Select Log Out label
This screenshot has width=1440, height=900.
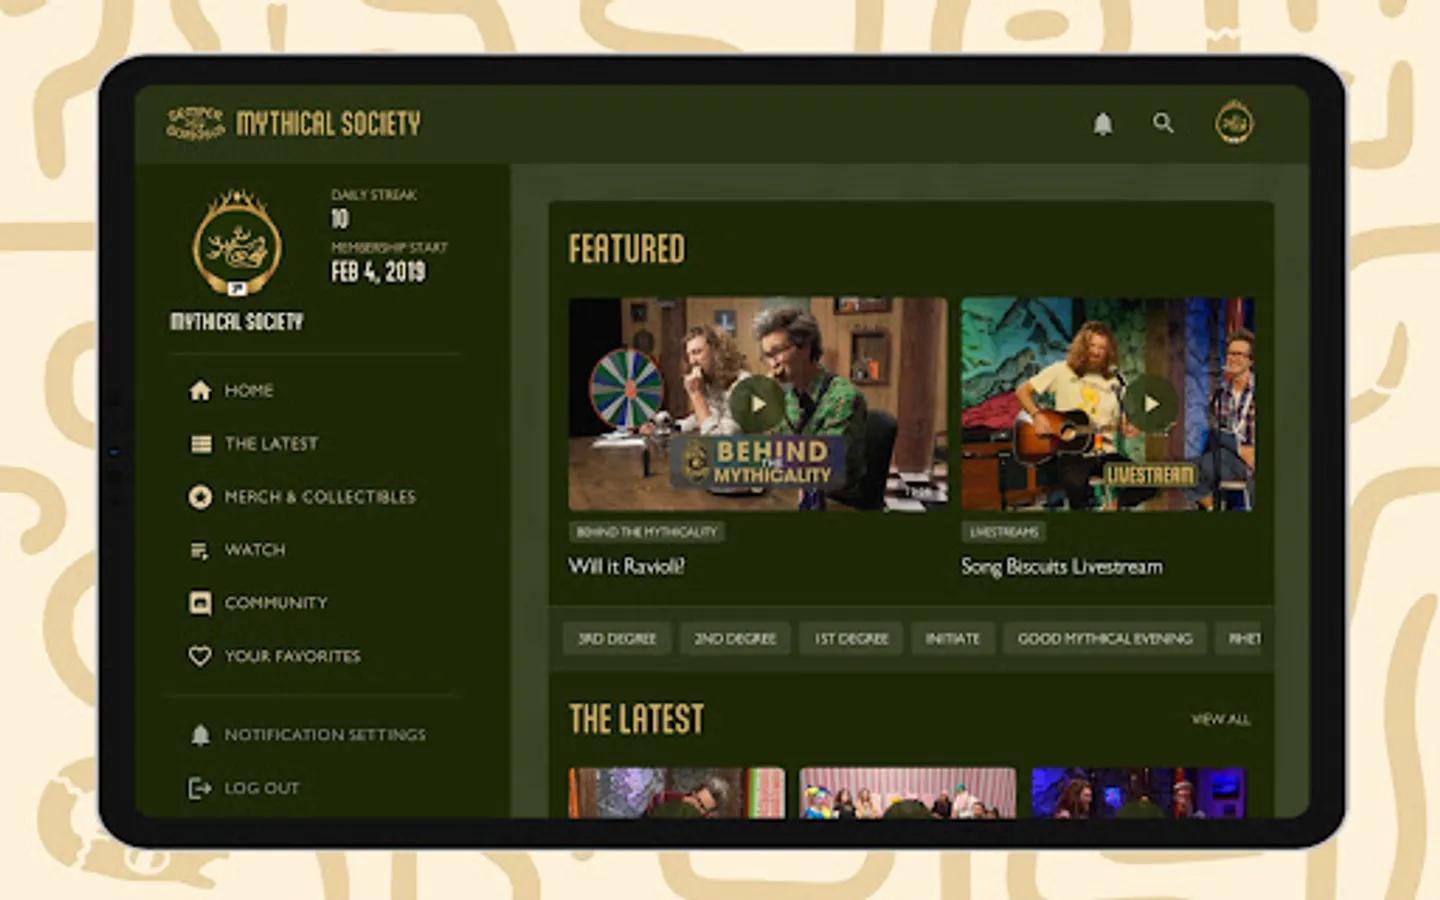coord(262,788)
